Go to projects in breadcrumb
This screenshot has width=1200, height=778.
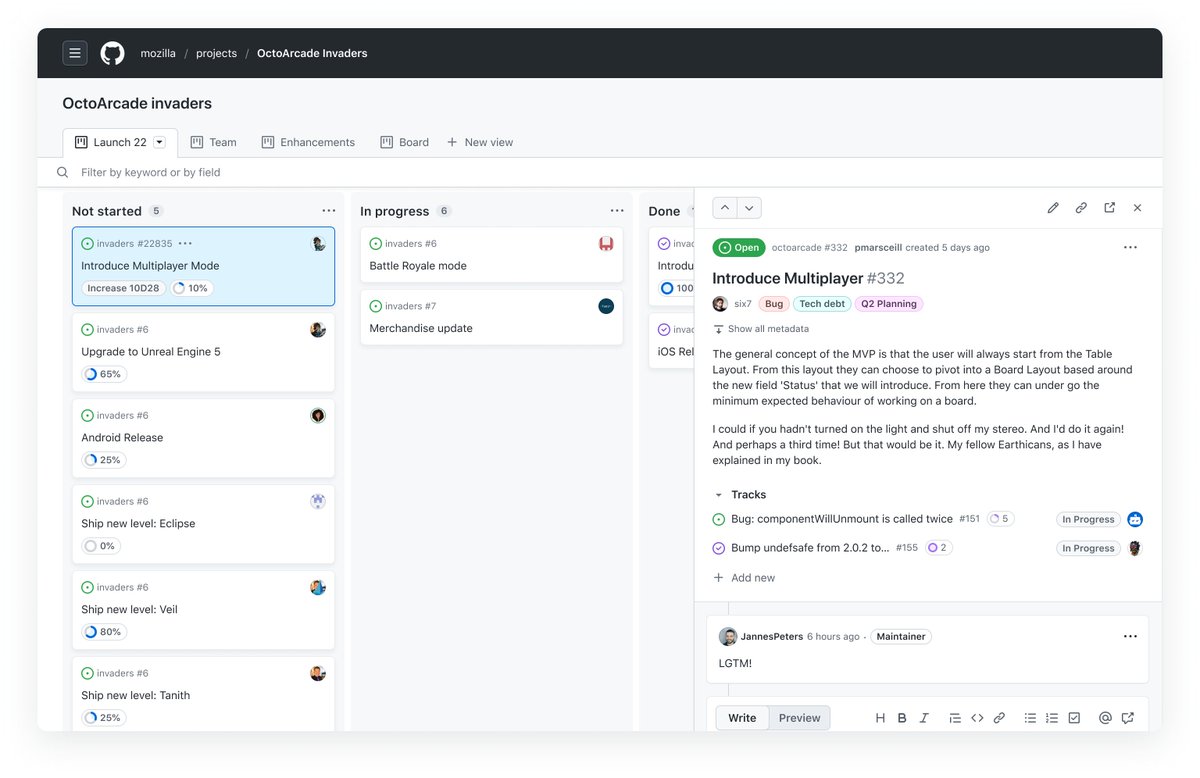coord(216,53)
